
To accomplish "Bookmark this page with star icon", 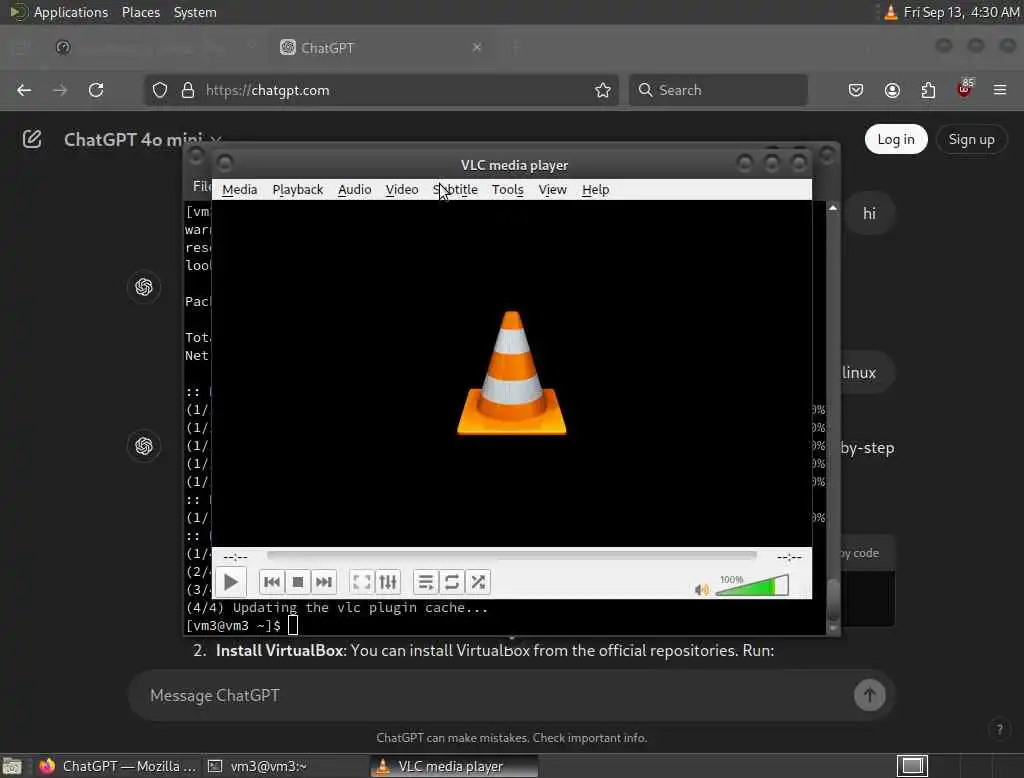I will click(603, 90).
